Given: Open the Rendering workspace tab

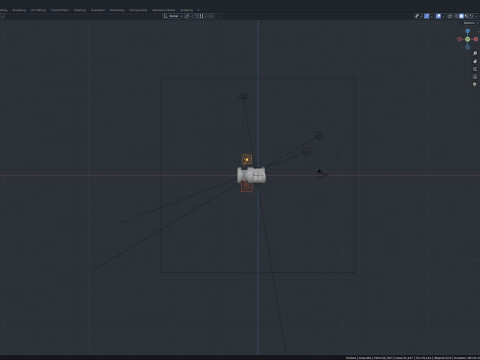Looking at the screenshot, I should [x=117, y=10].
